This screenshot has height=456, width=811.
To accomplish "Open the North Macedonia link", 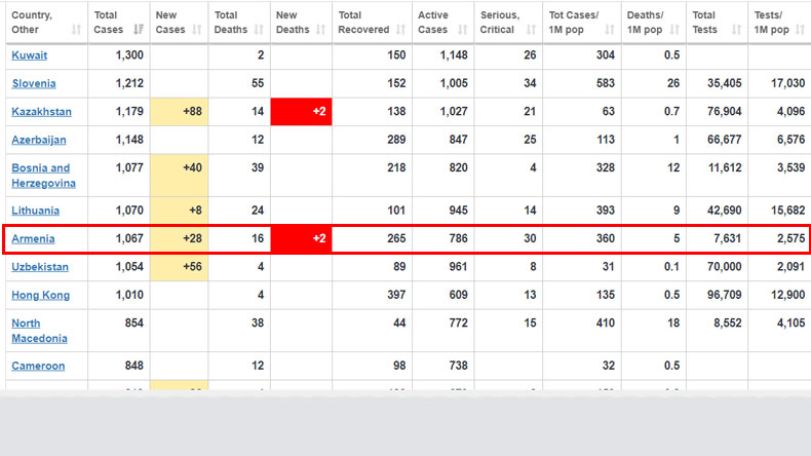I will [39, 330].
